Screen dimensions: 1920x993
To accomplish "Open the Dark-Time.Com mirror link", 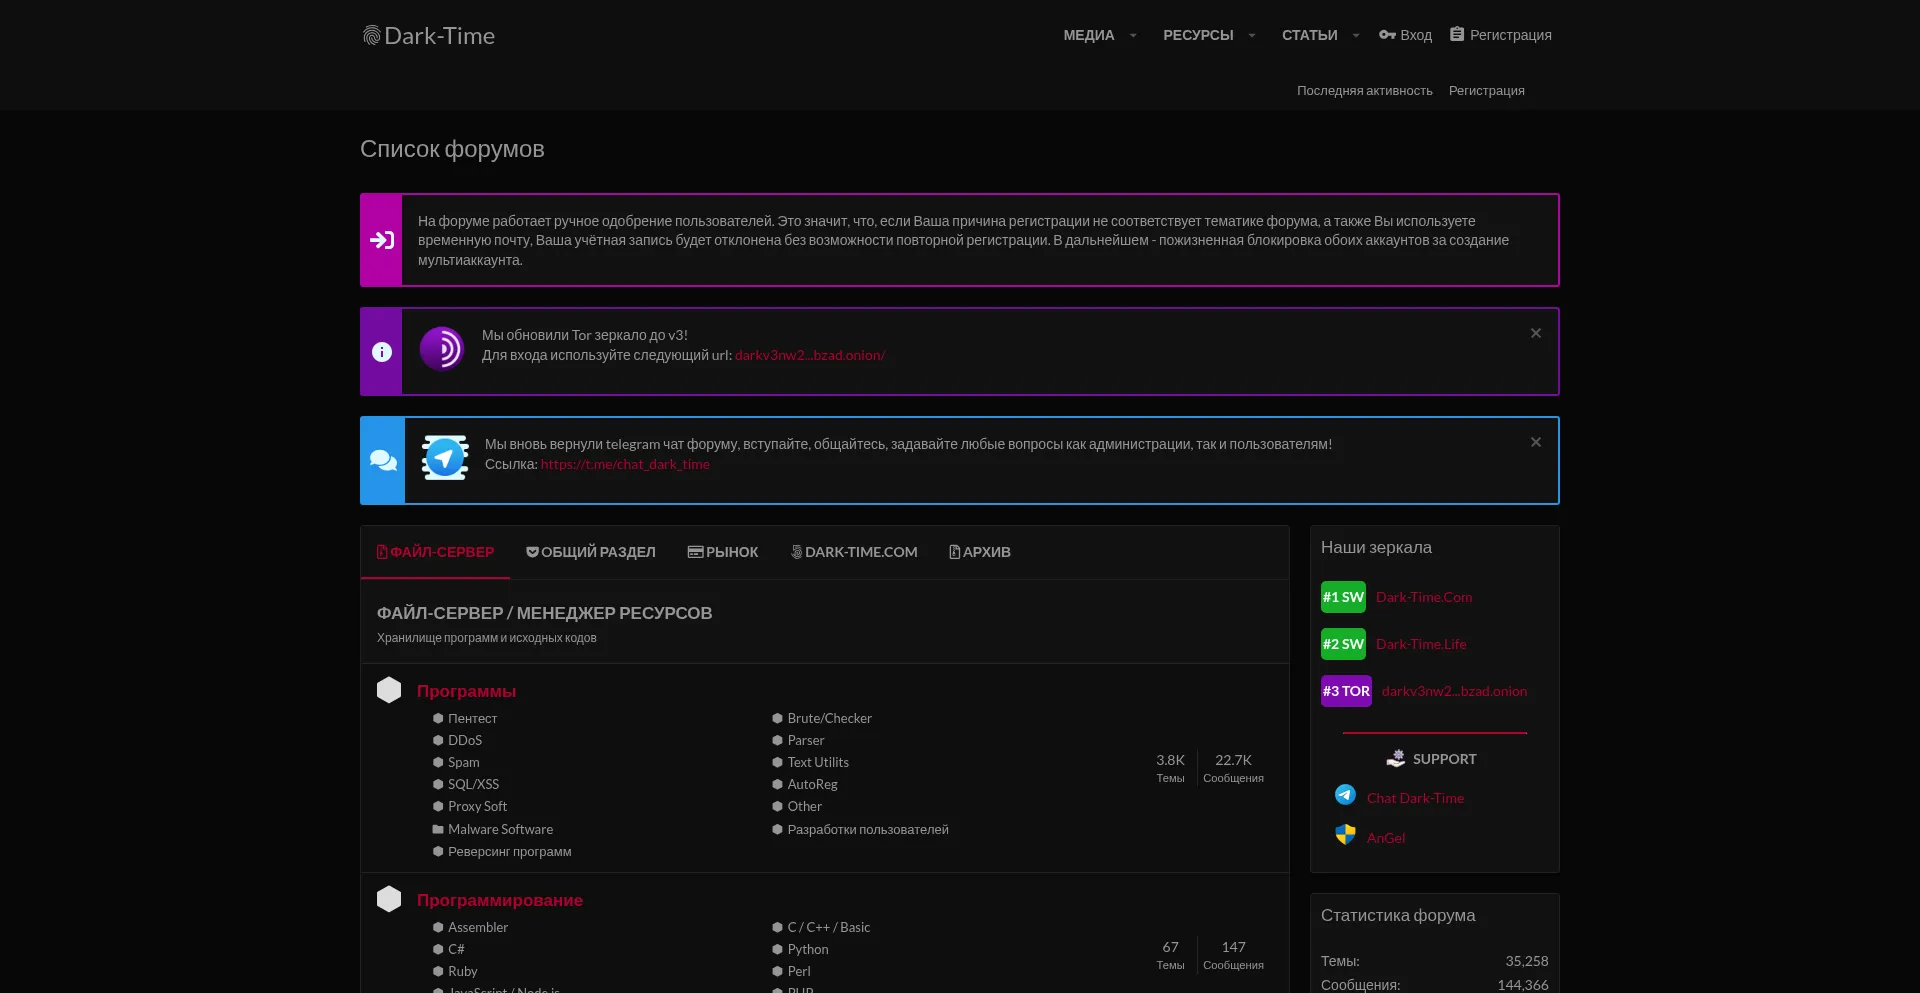I will (x=1424, y=597).
